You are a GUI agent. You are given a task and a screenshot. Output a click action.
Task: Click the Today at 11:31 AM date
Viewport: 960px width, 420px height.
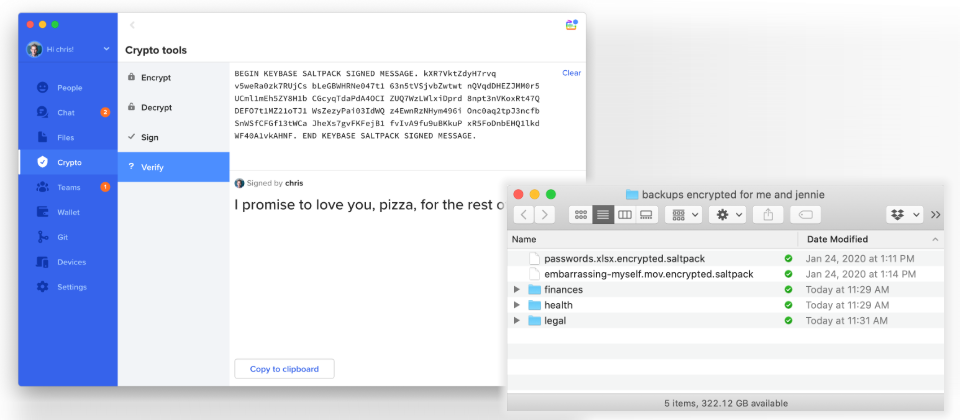847,320
